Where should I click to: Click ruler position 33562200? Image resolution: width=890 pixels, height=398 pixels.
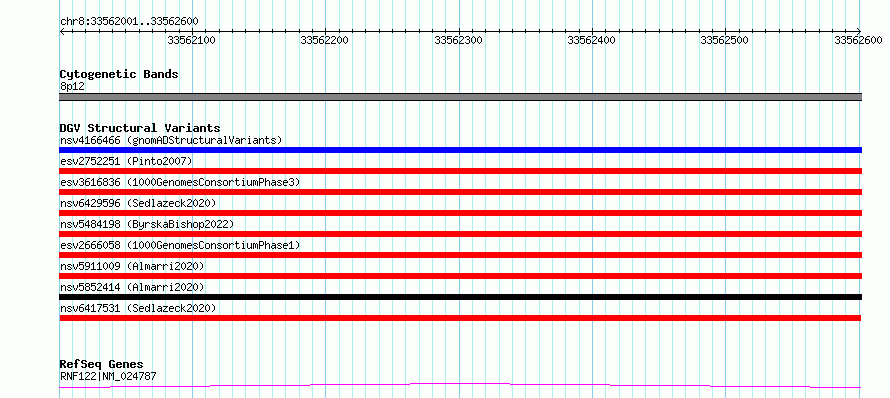click(x=325, y=40)
